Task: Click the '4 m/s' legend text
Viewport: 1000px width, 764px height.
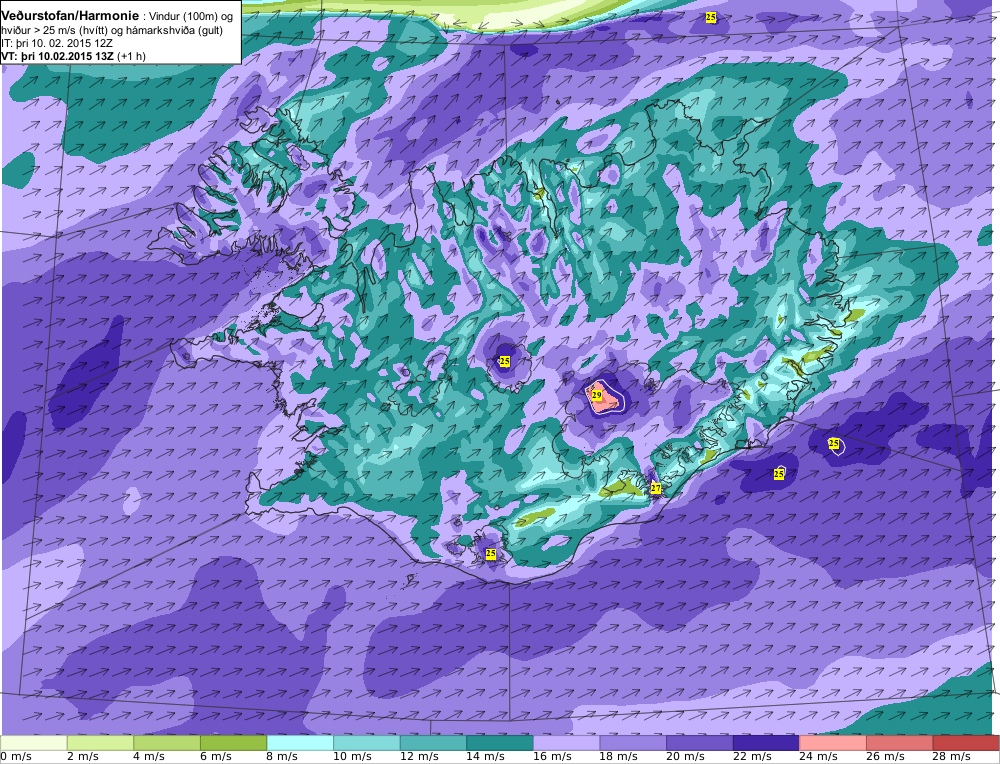Action: pos(149,757)
